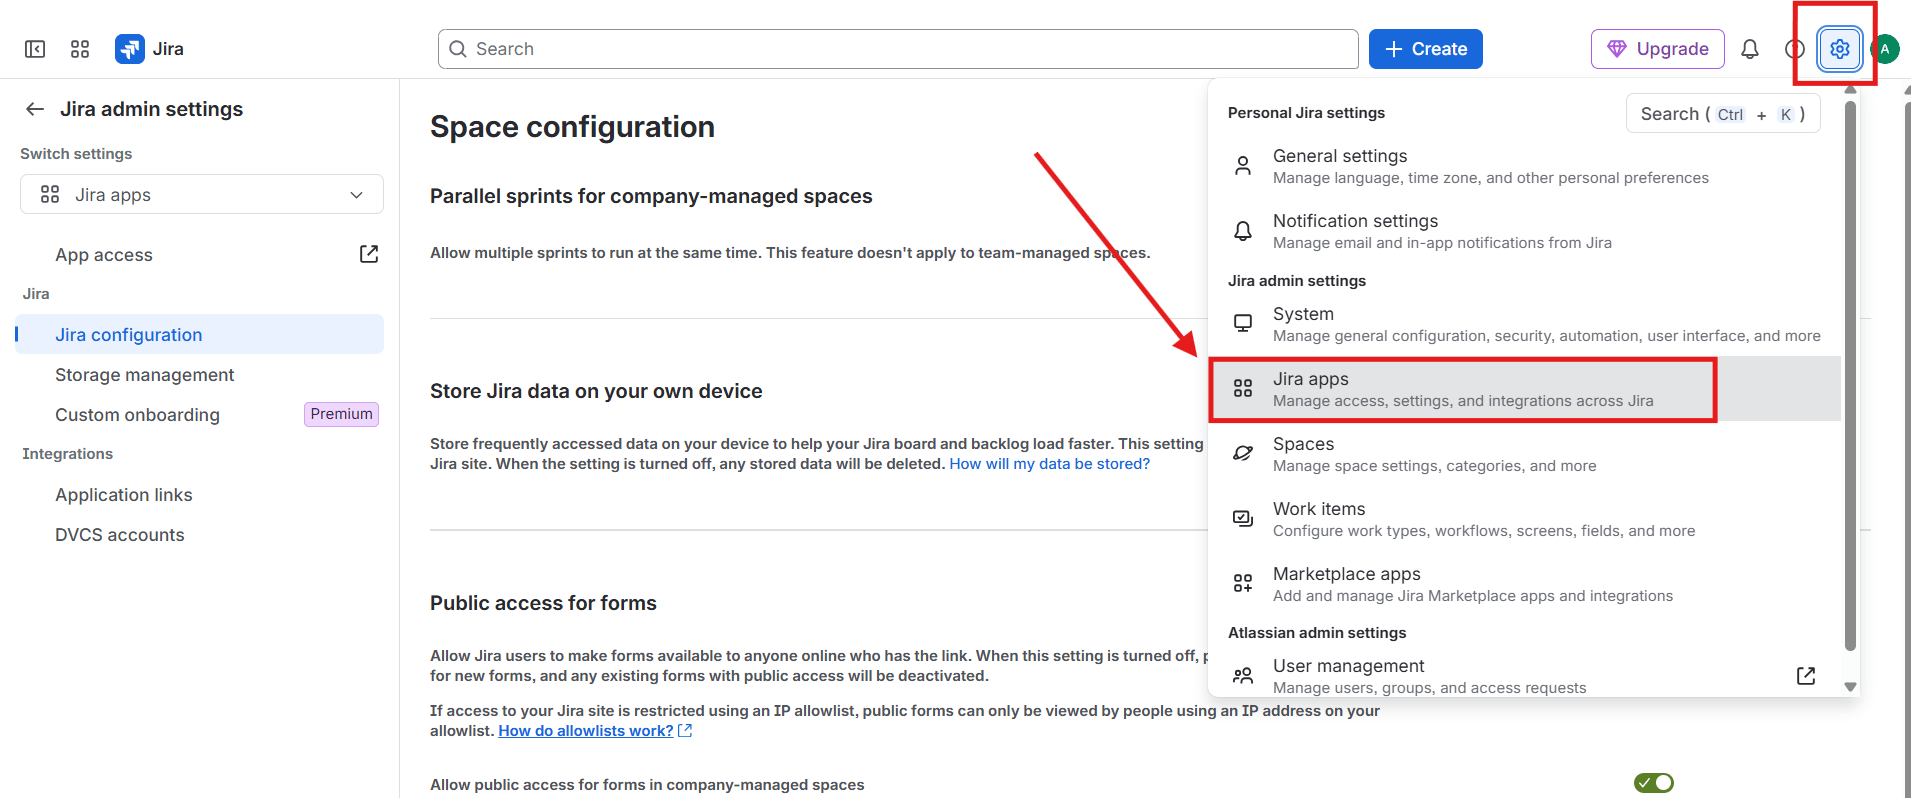Click the Work items icon

1243,518
